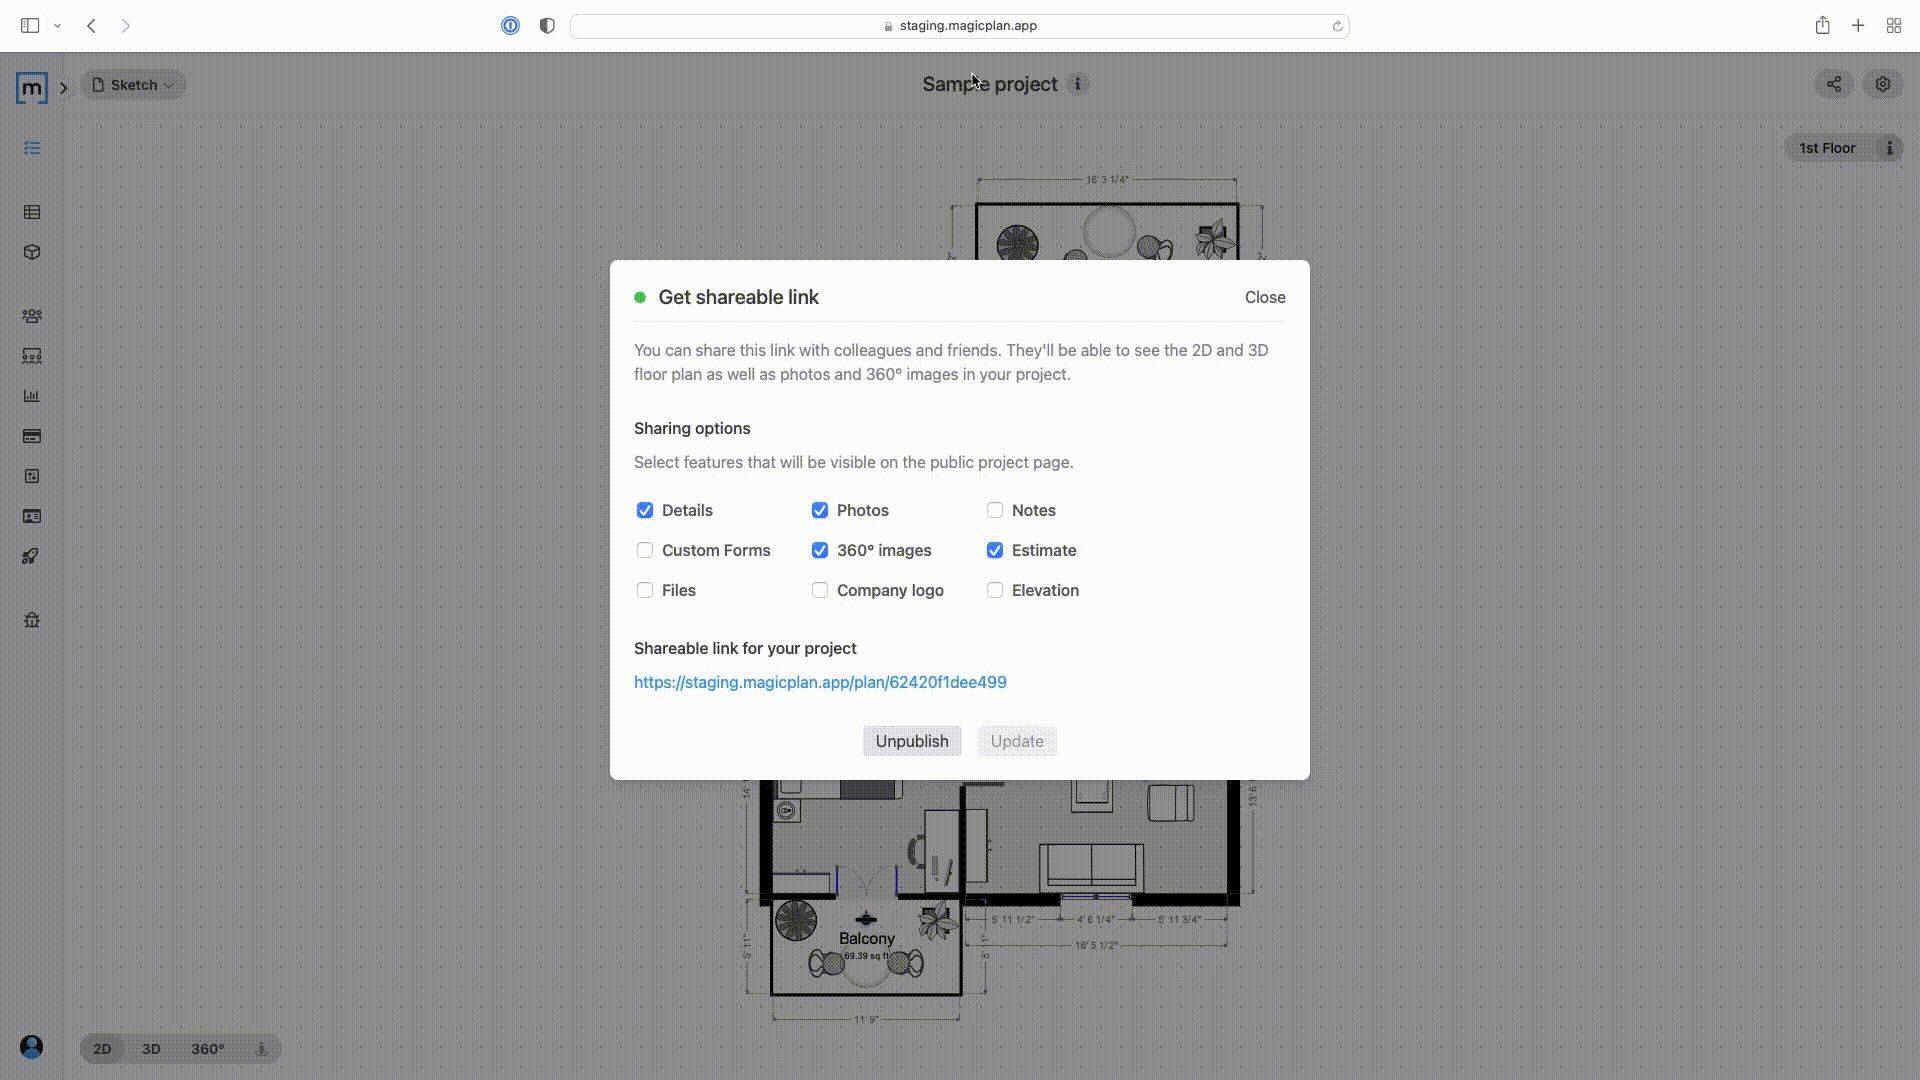Uncheck the Details checkbox
Screen dimensions: 1920x1080
point(645,510)
